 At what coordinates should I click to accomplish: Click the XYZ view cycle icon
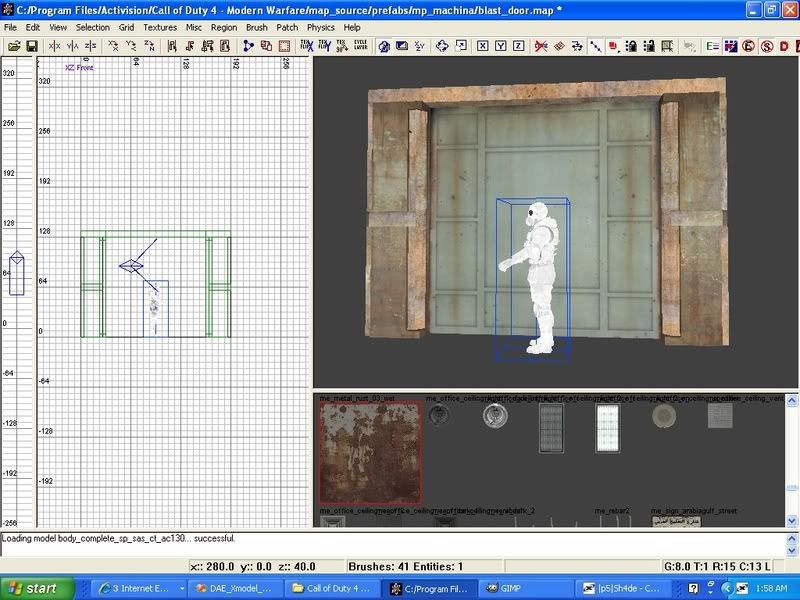[x=419, y=46]
